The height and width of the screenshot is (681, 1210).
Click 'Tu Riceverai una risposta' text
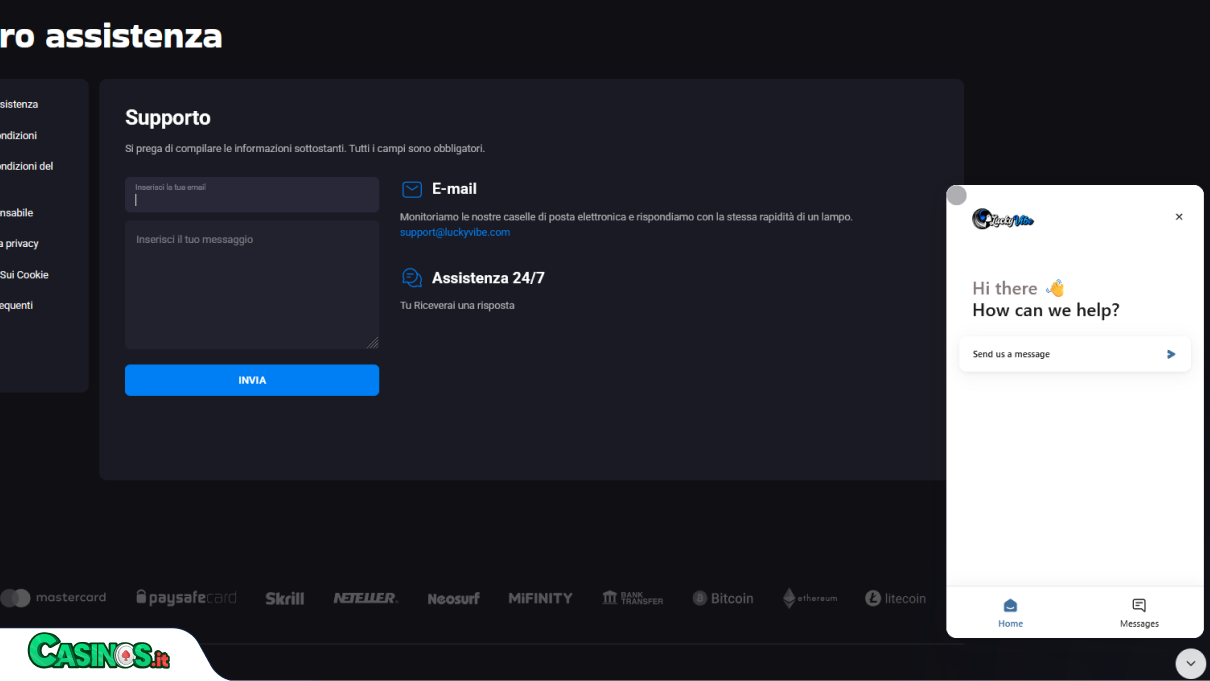point(457,305)
